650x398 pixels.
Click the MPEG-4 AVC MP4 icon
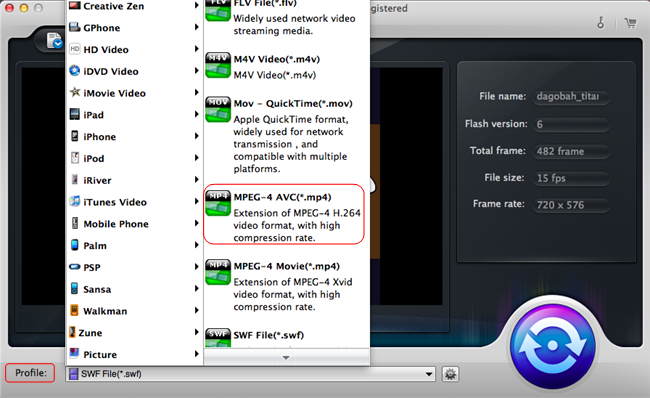[218, 203]
